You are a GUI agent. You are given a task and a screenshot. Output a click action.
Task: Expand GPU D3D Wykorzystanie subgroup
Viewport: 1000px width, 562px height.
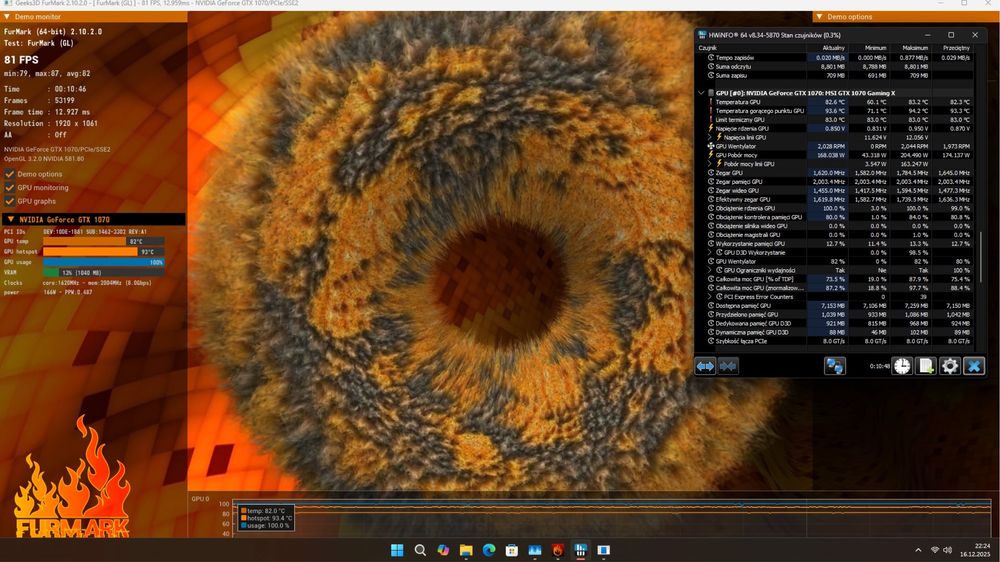(710, 253)
